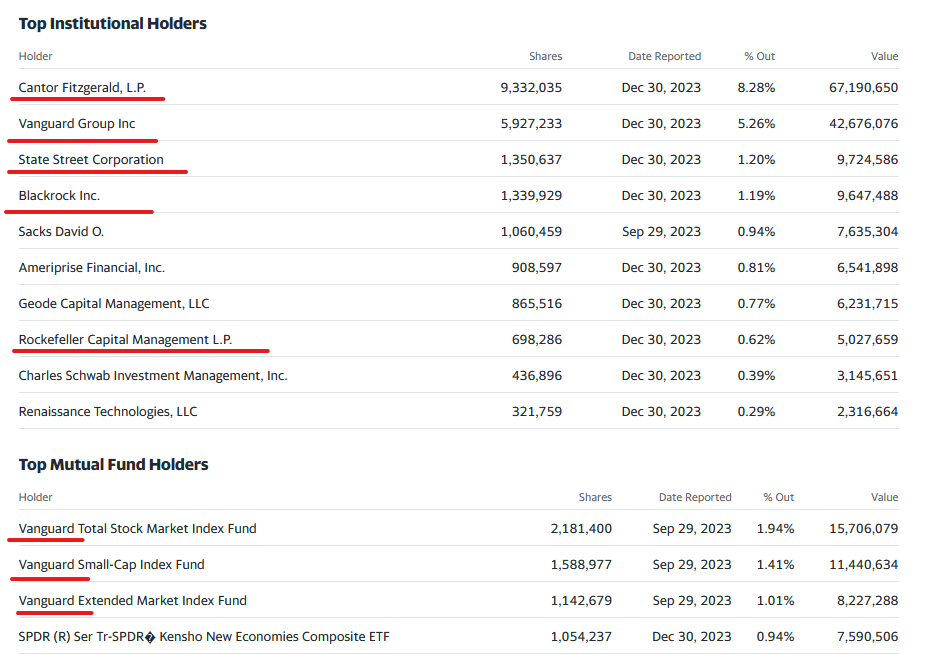This screenshot has height=655, width=929.
Task: Click the Top Mutual Fund Holders heading
Action: tap(113, 464)
